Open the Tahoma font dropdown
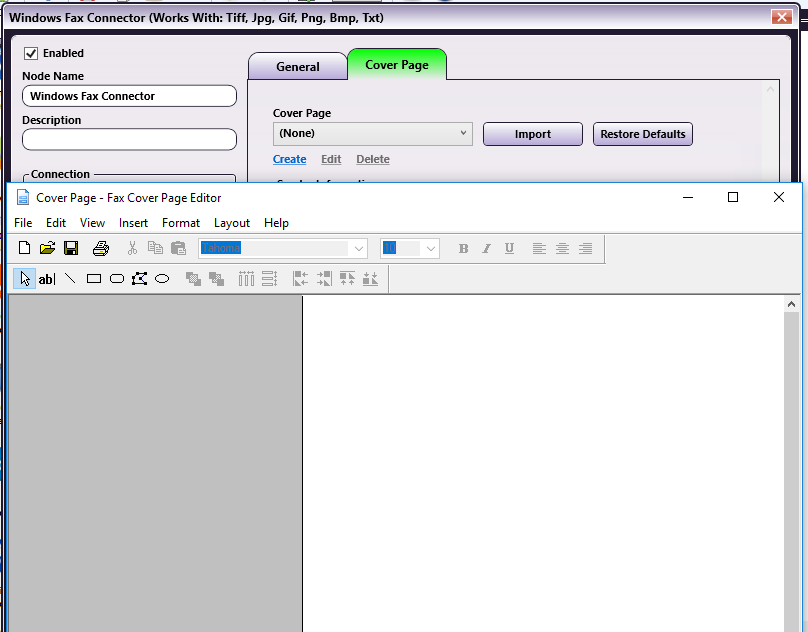808x632 pixels. 359,248
